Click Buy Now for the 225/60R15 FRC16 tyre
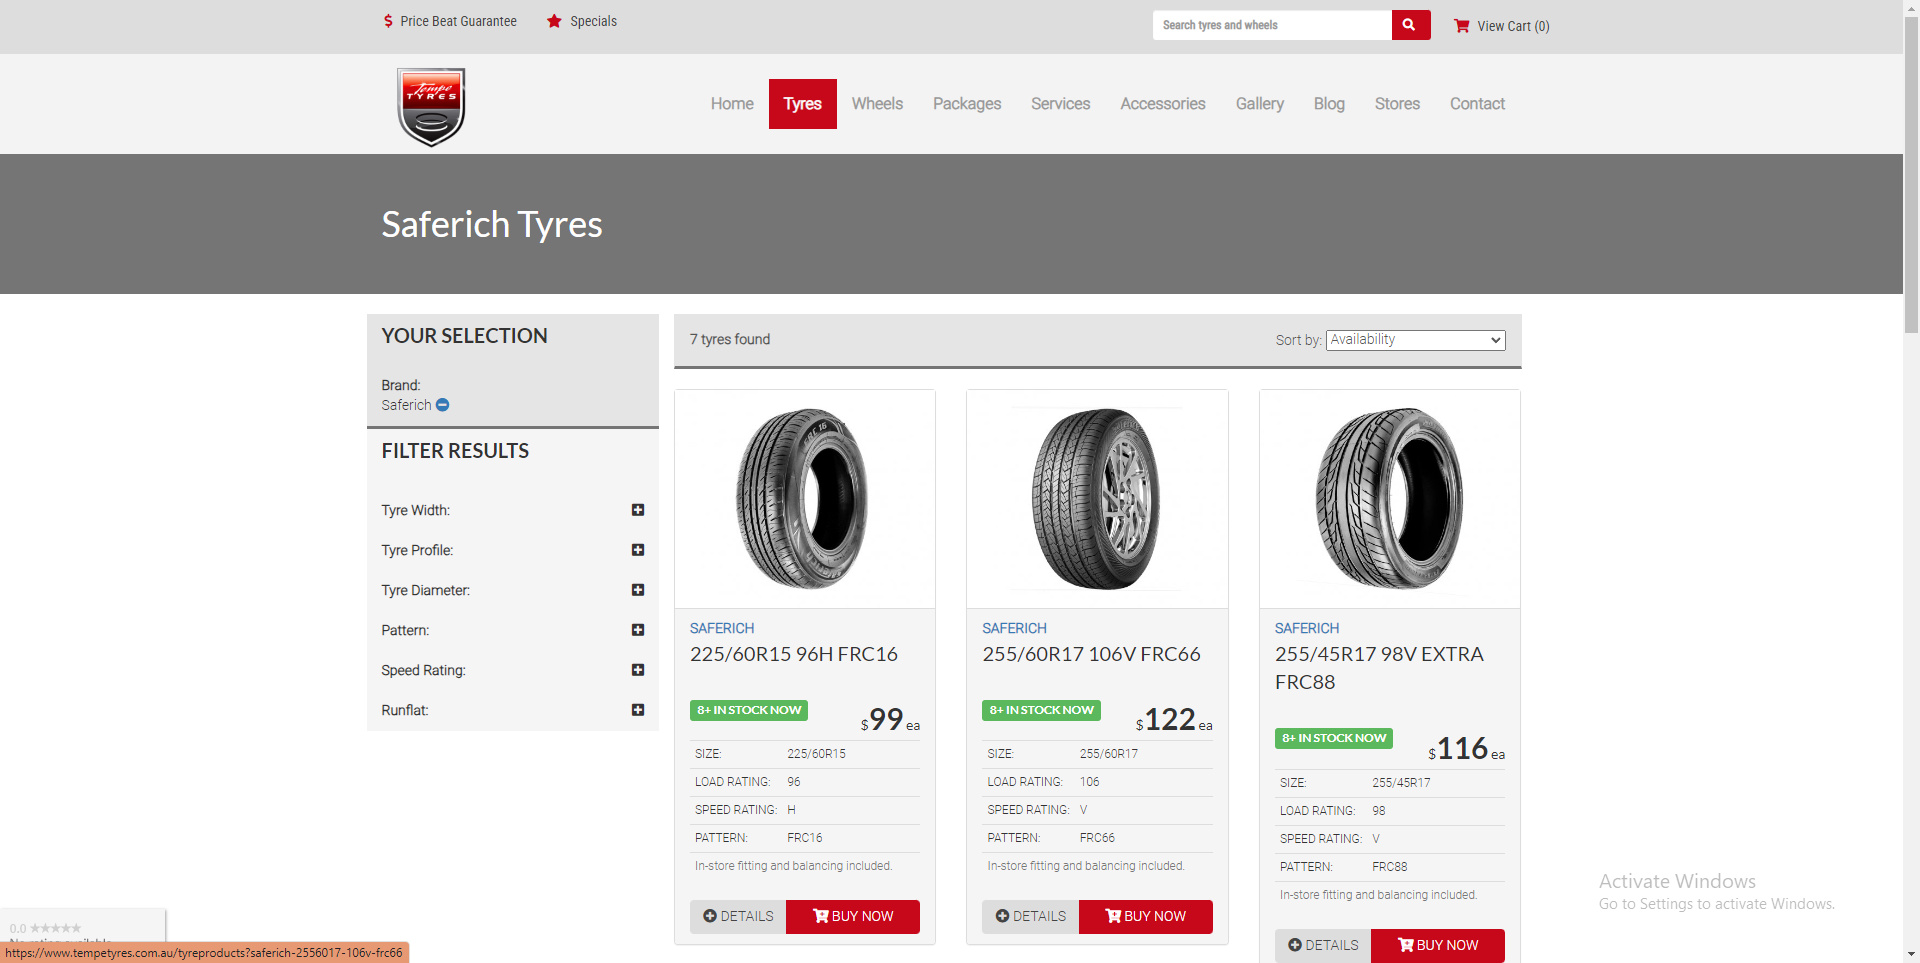The height and width of the screenshot is (963, 1920). 853,917
